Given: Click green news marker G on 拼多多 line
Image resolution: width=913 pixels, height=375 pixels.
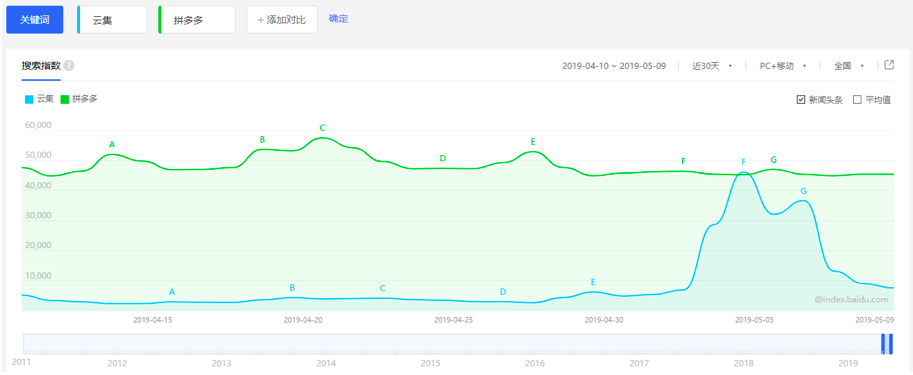Looking at the screenshot, I should [x=773, y=160].
